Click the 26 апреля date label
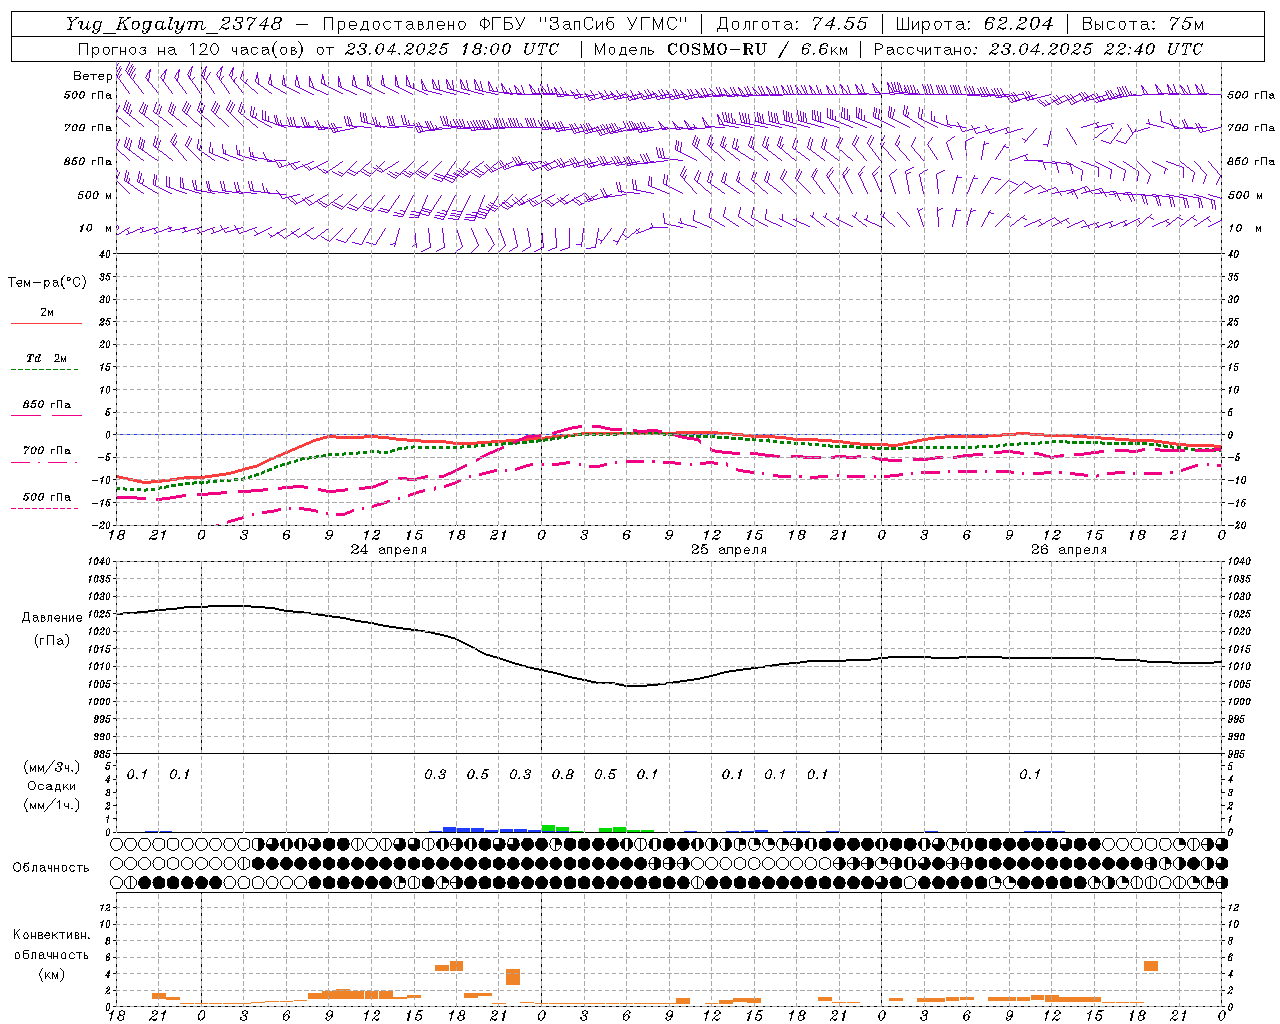Image resolution: width=1280 pixels, height=1024 pixels. [x=1069, y=550]
